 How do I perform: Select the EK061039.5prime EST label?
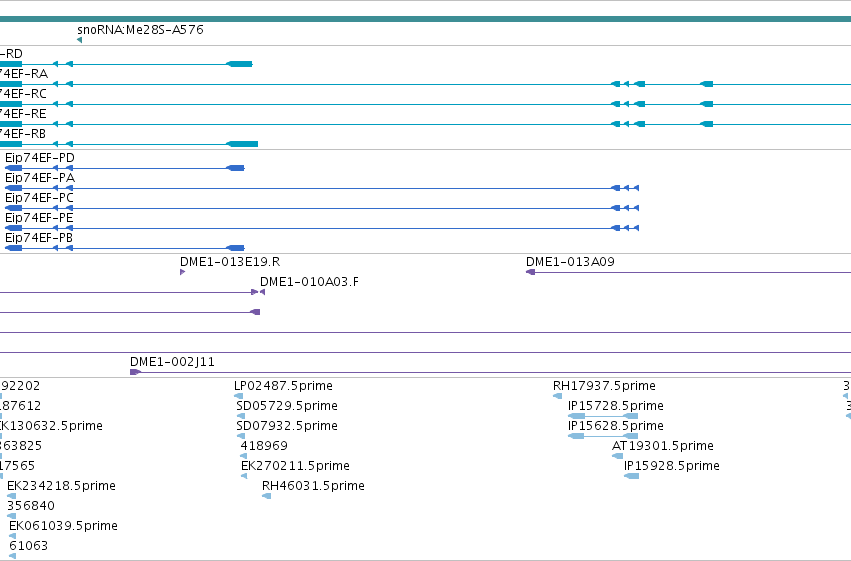point(63,526)
